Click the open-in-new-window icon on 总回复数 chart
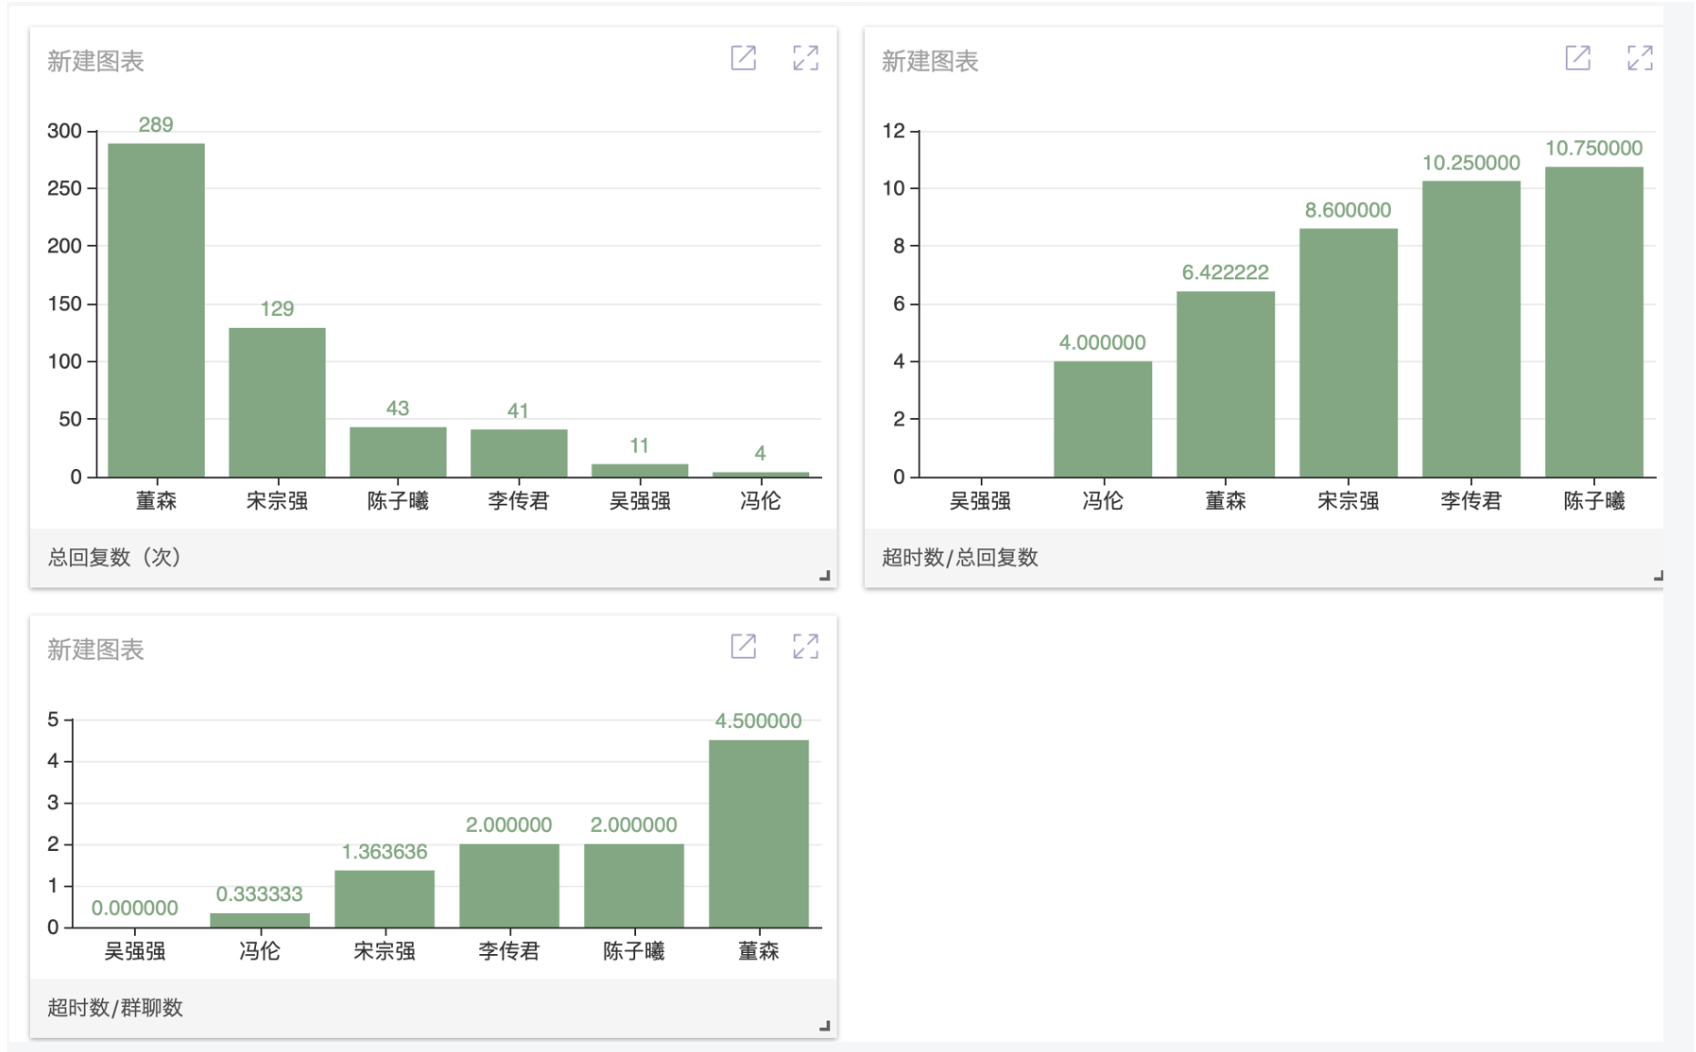This screenshot has height=1052, width=1696. pyautogui.click(x=743, y=58)
